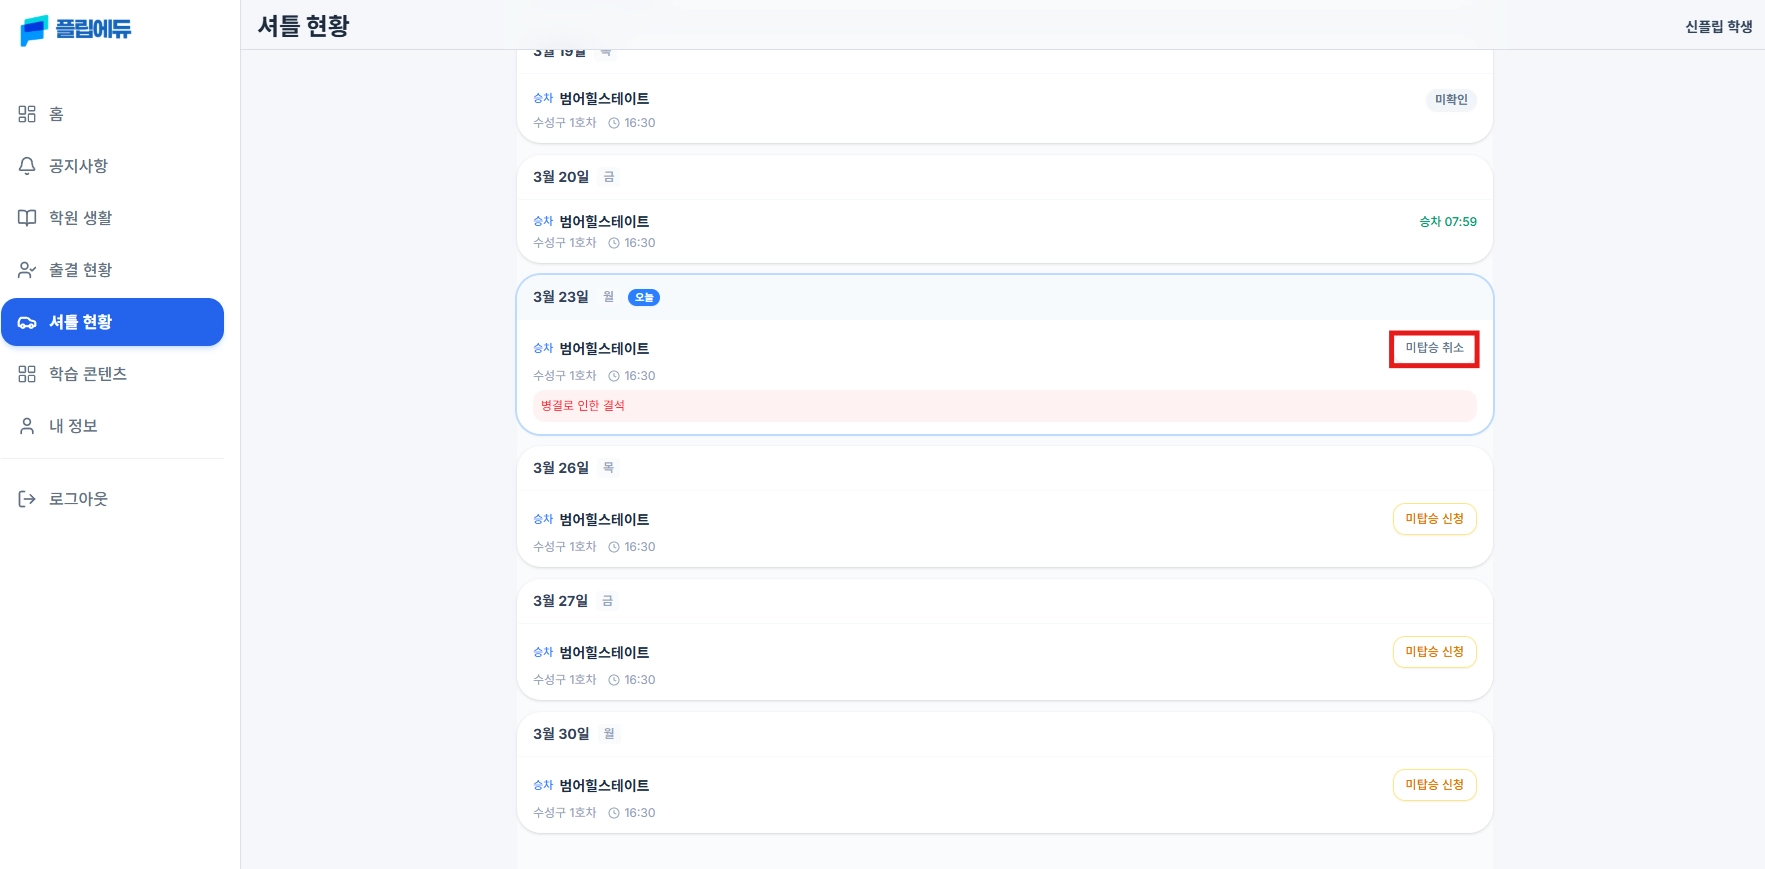Click 신플립 학생 user name
Image resolution: width=1765 pixels, height=869 pixels.
pyautogui.click(x=1719, y=27)
